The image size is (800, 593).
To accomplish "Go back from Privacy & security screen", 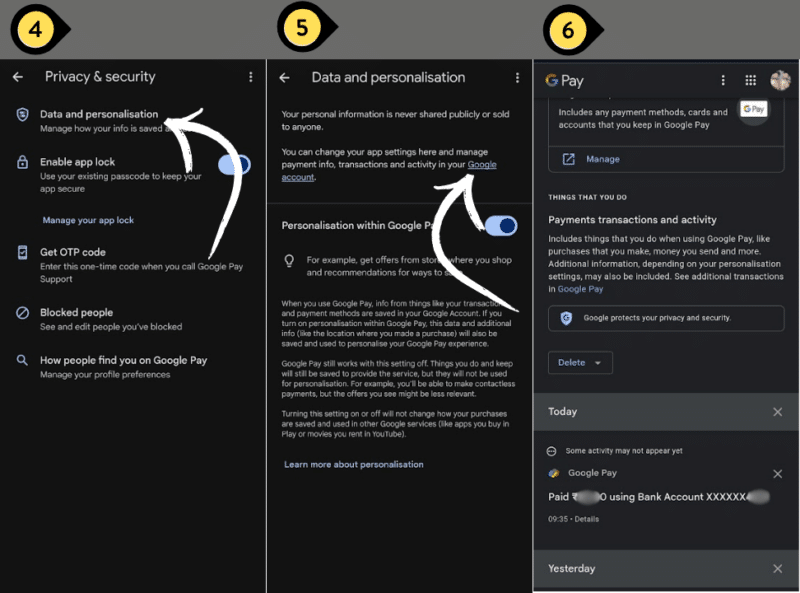I will [x=17, y=77].
